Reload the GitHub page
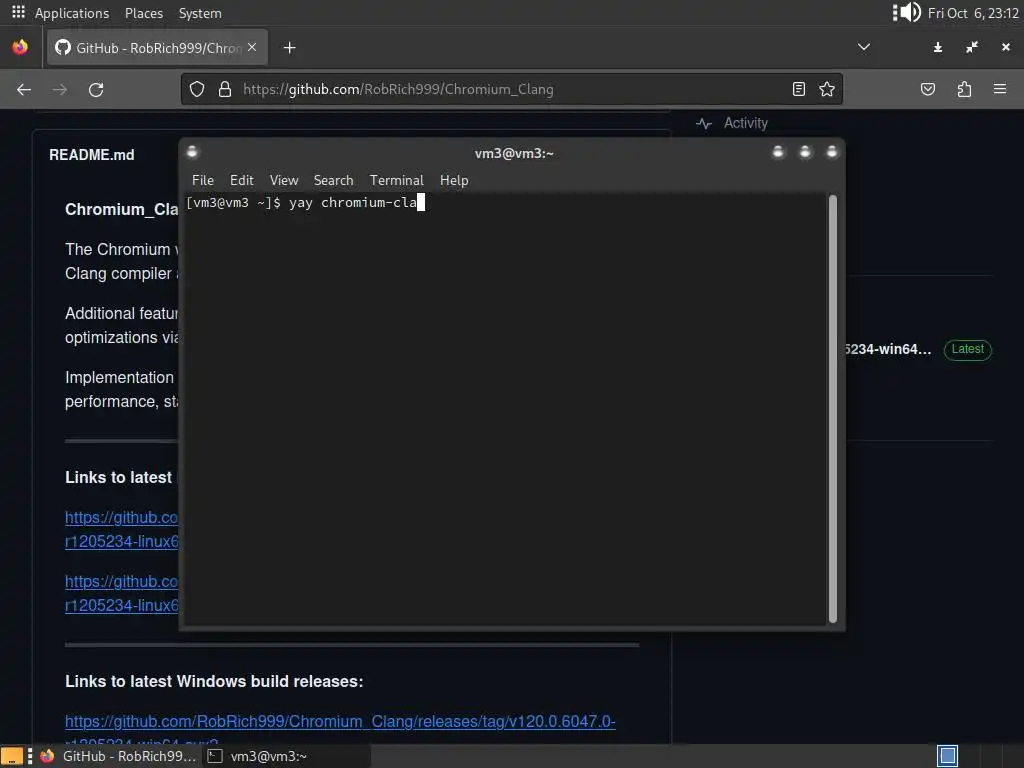This screenshot has height=768, width=1024. 96,89
